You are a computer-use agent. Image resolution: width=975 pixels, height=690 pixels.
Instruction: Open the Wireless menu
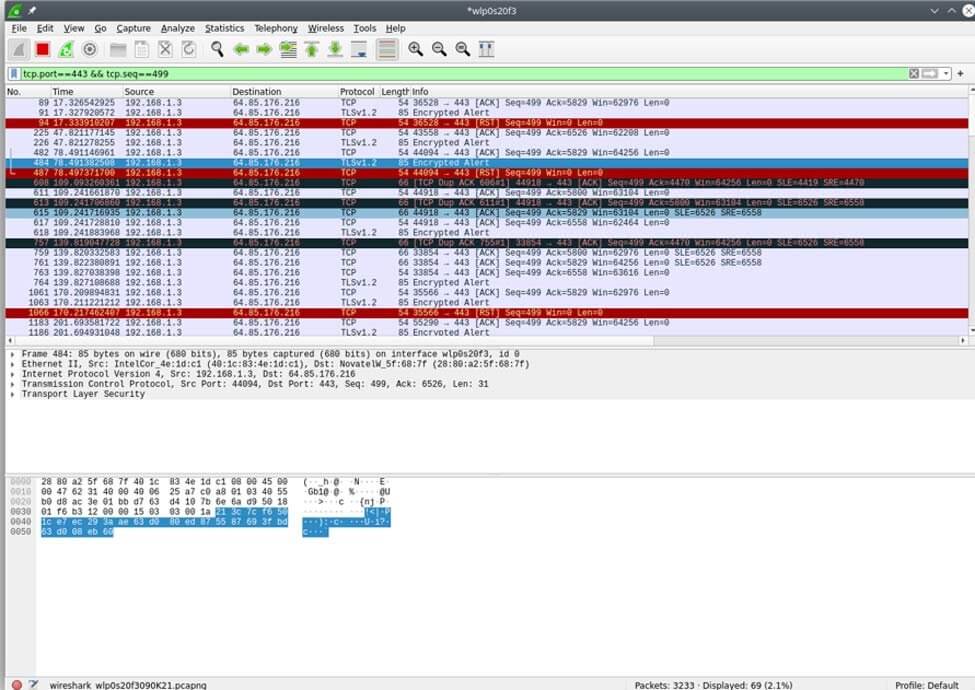325,29
